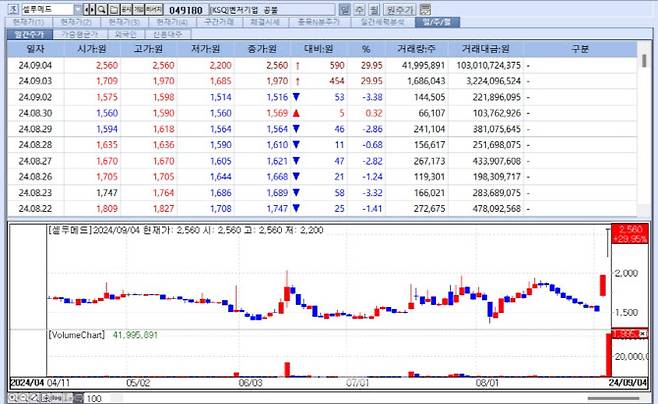Click the large red volume bar for 24/09/04

(608, 354)
